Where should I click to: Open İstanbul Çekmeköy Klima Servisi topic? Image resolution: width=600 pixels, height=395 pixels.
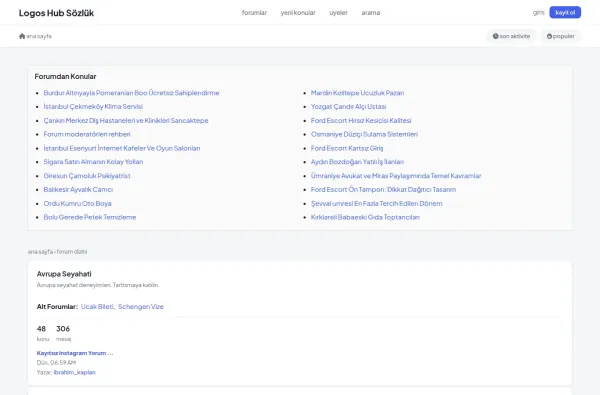(93, 106)
